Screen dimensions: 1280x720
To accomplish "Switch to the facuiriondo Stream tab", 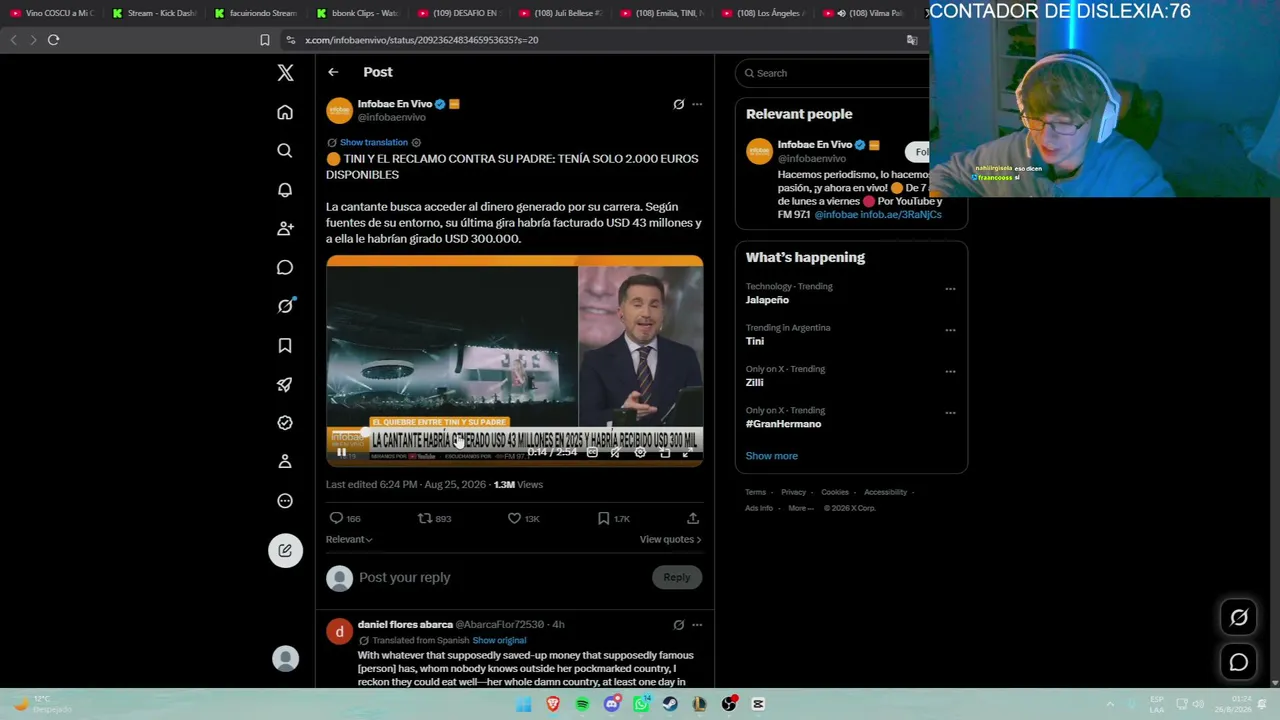I will [x=257, y=13].
